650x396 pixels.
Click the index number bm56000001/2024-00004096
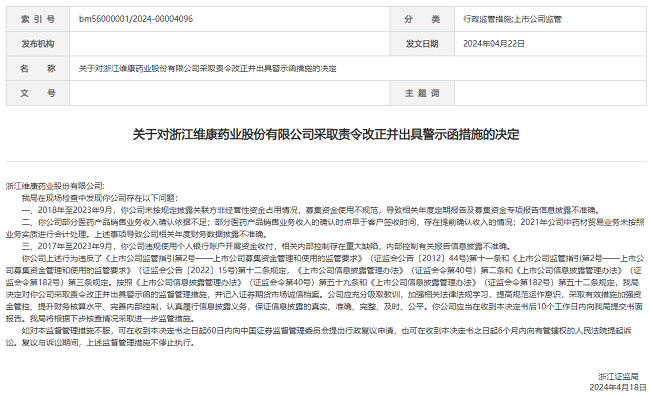(136, 19)
